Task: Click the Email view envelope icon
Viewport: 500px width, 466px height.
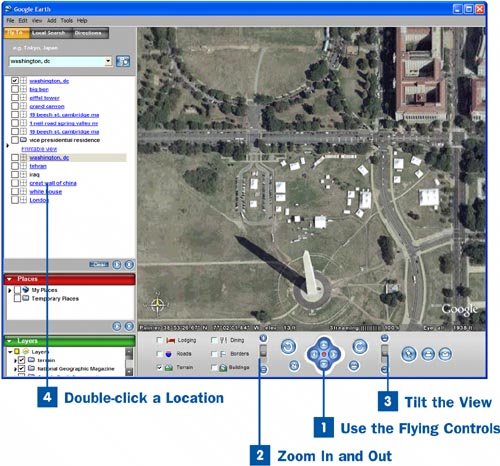Action: point(445,354)
